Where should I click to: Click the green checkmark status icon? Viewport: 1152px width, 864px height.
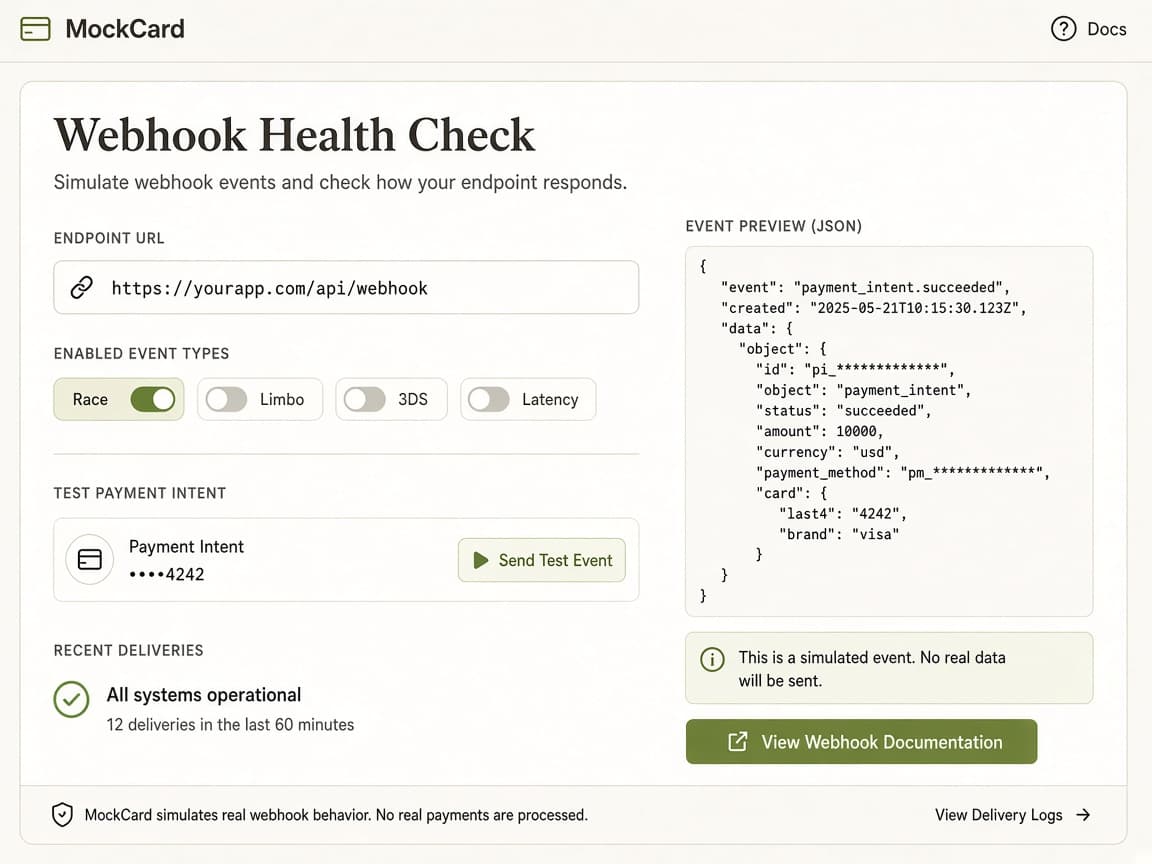point(71,699)
